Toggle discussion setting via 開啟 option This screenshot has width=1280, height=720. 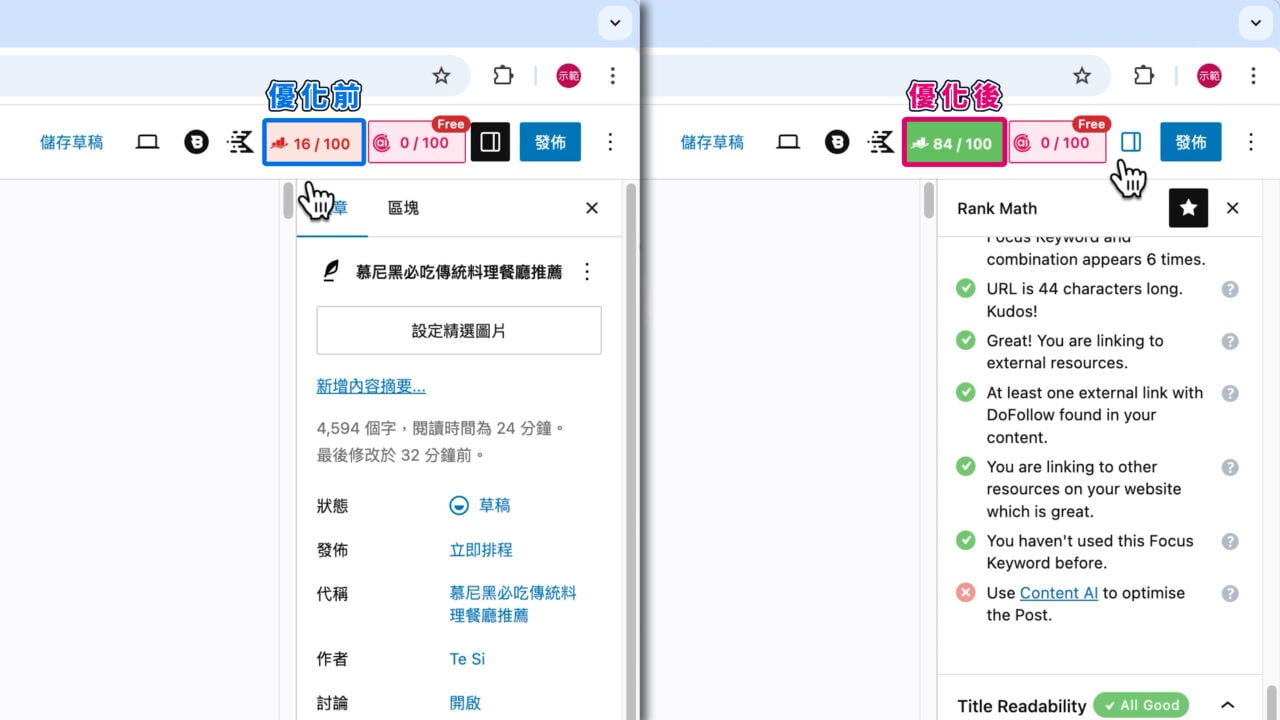[x=465, y=702]
